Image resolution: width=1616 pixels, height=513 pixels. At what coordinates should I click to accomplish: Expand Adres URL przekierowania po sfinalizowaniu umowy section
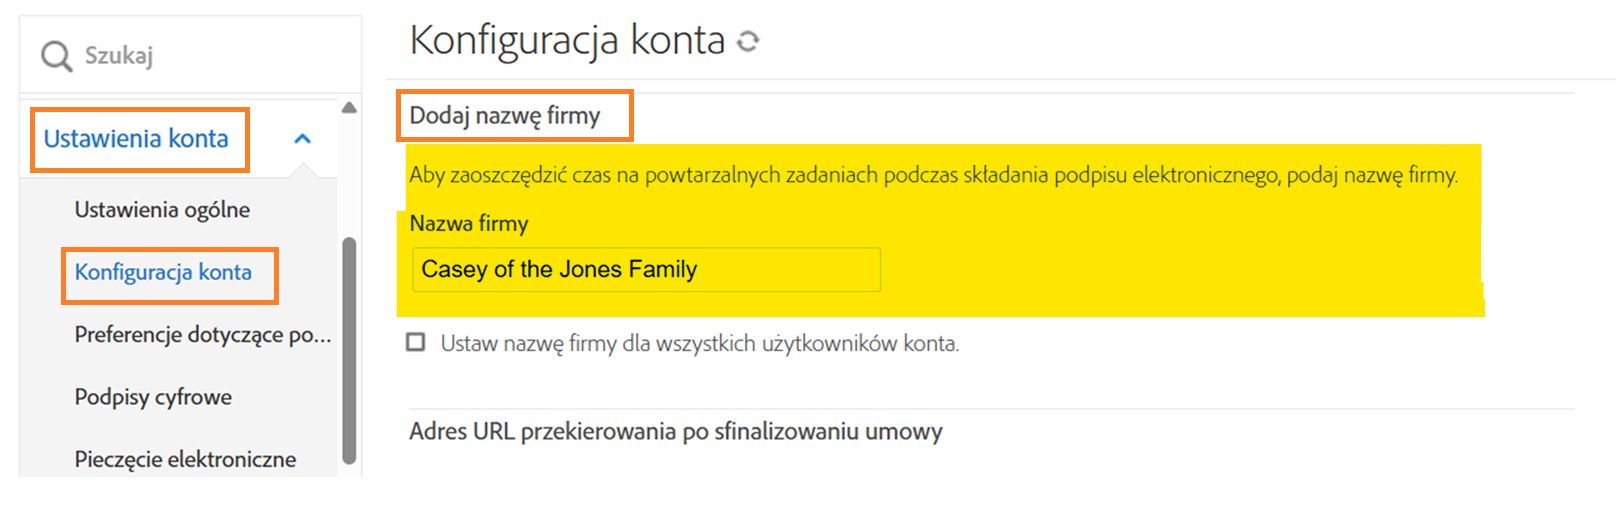pos(675,432)
